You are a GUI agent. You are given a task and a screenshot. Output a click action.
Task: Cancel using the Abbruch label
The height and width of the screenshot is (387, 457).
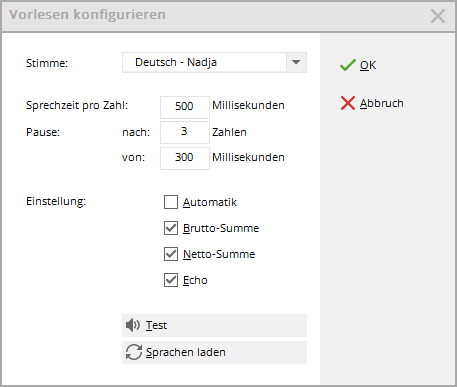[x=382, y=103]
